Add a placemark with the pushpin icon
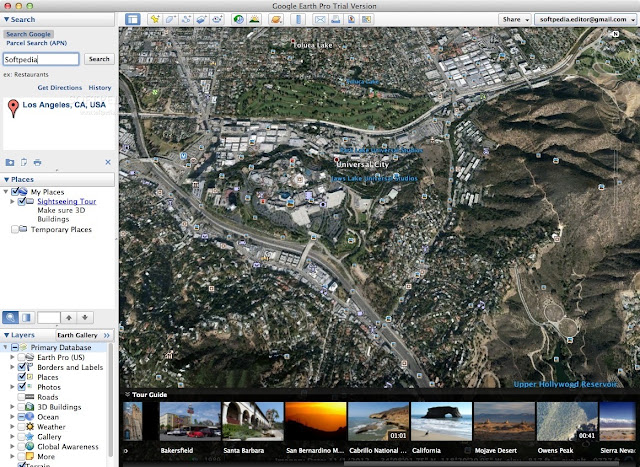 point(155,19)
